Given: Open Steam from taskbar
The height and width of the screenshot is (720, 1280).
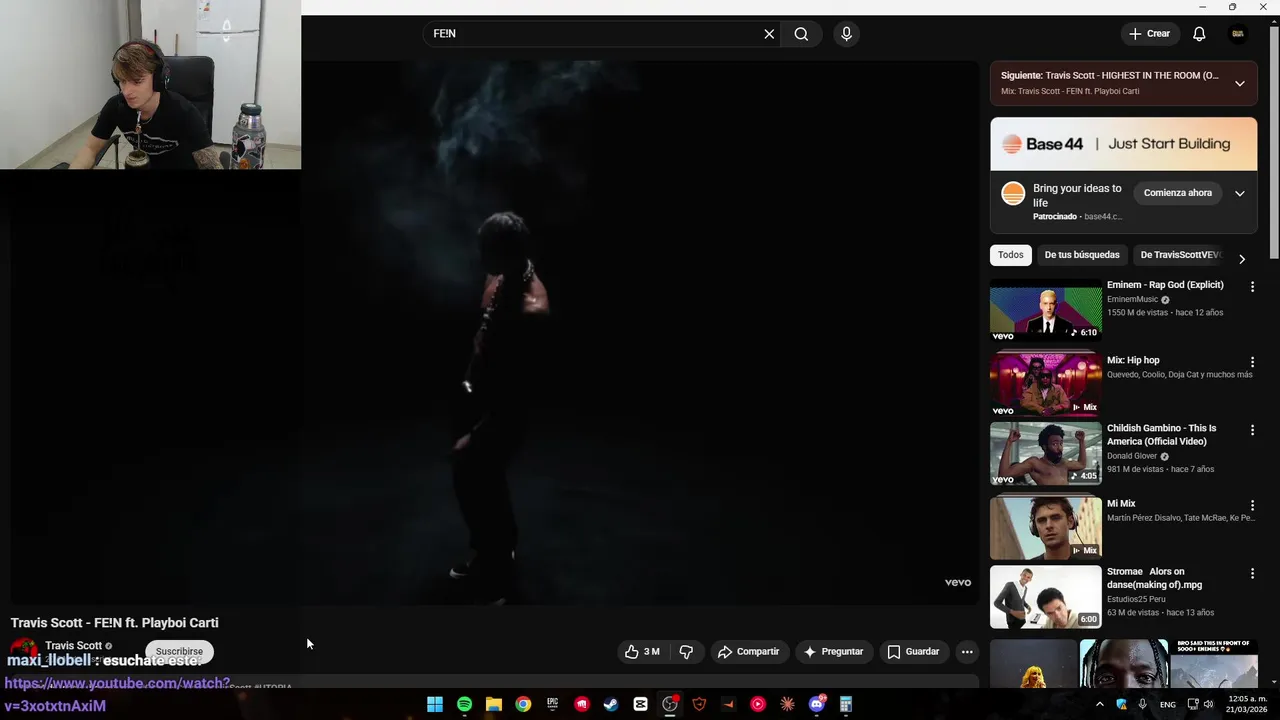Looking at the screenshot, I should tap(611, 704).
